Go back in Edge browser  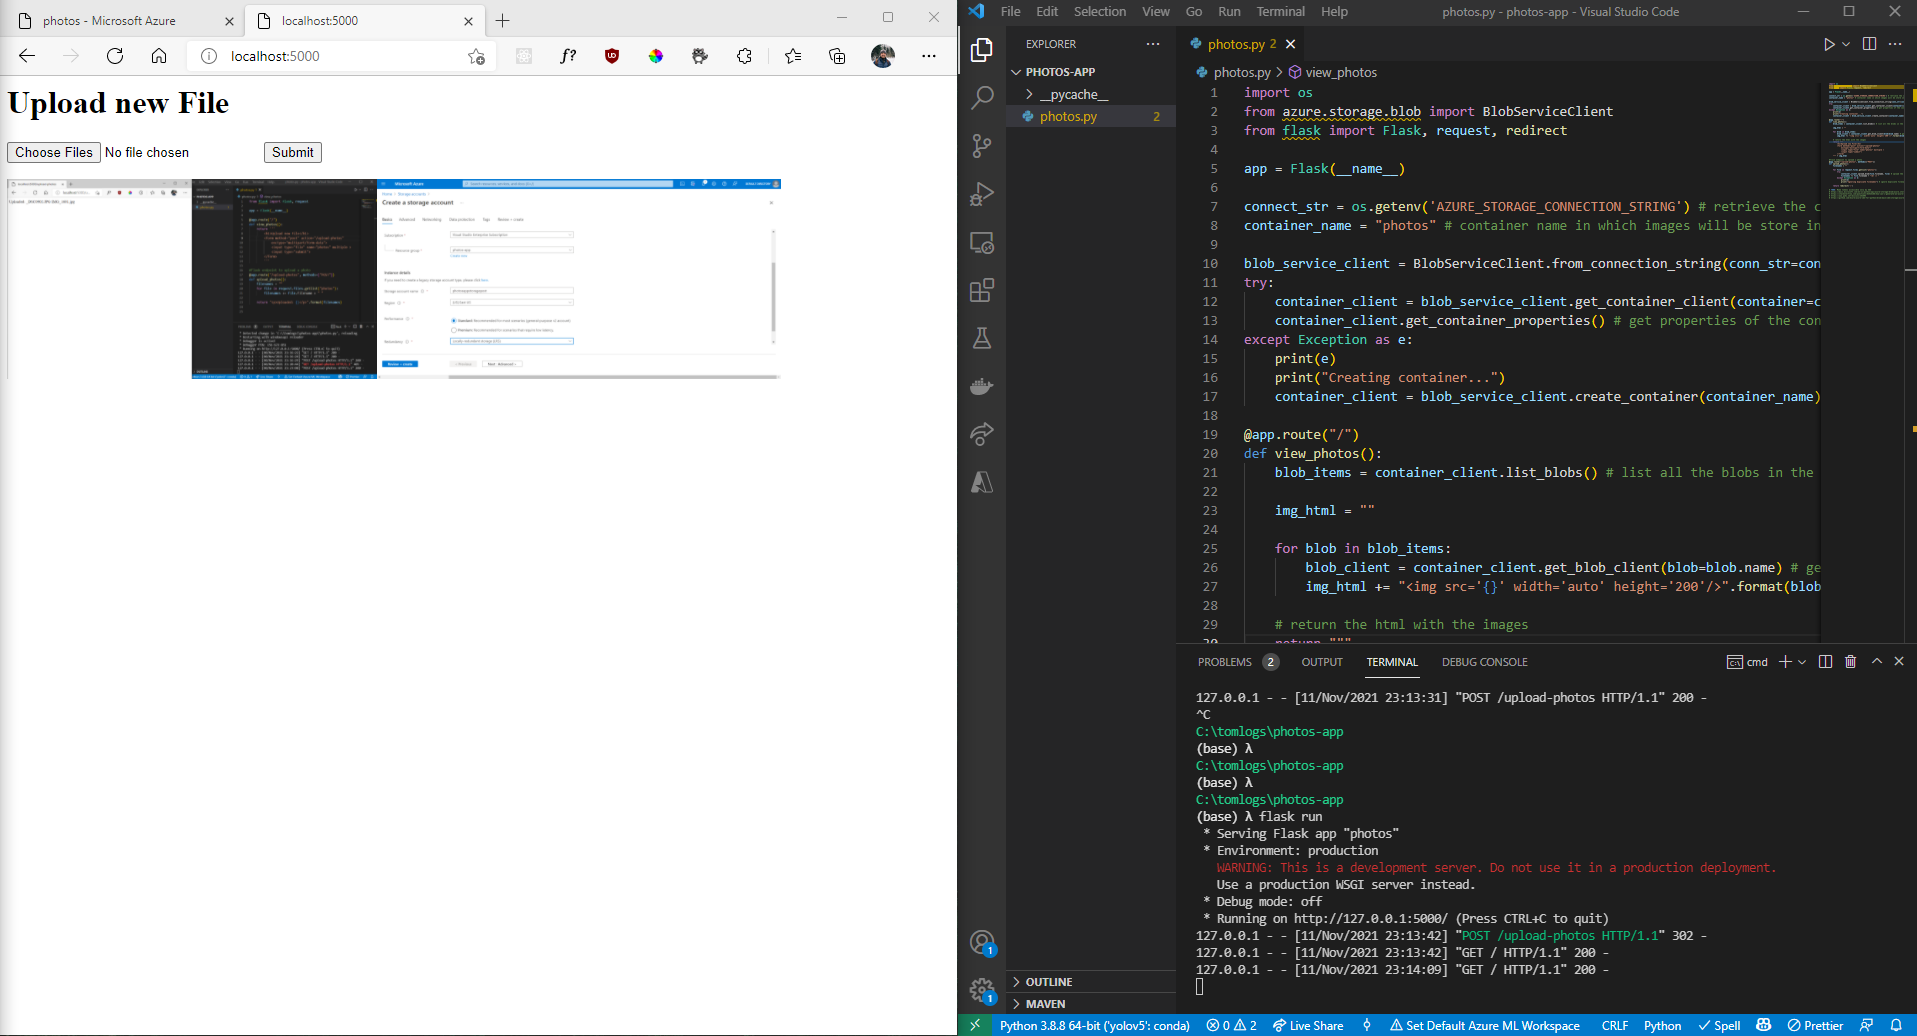pos(27,56)
